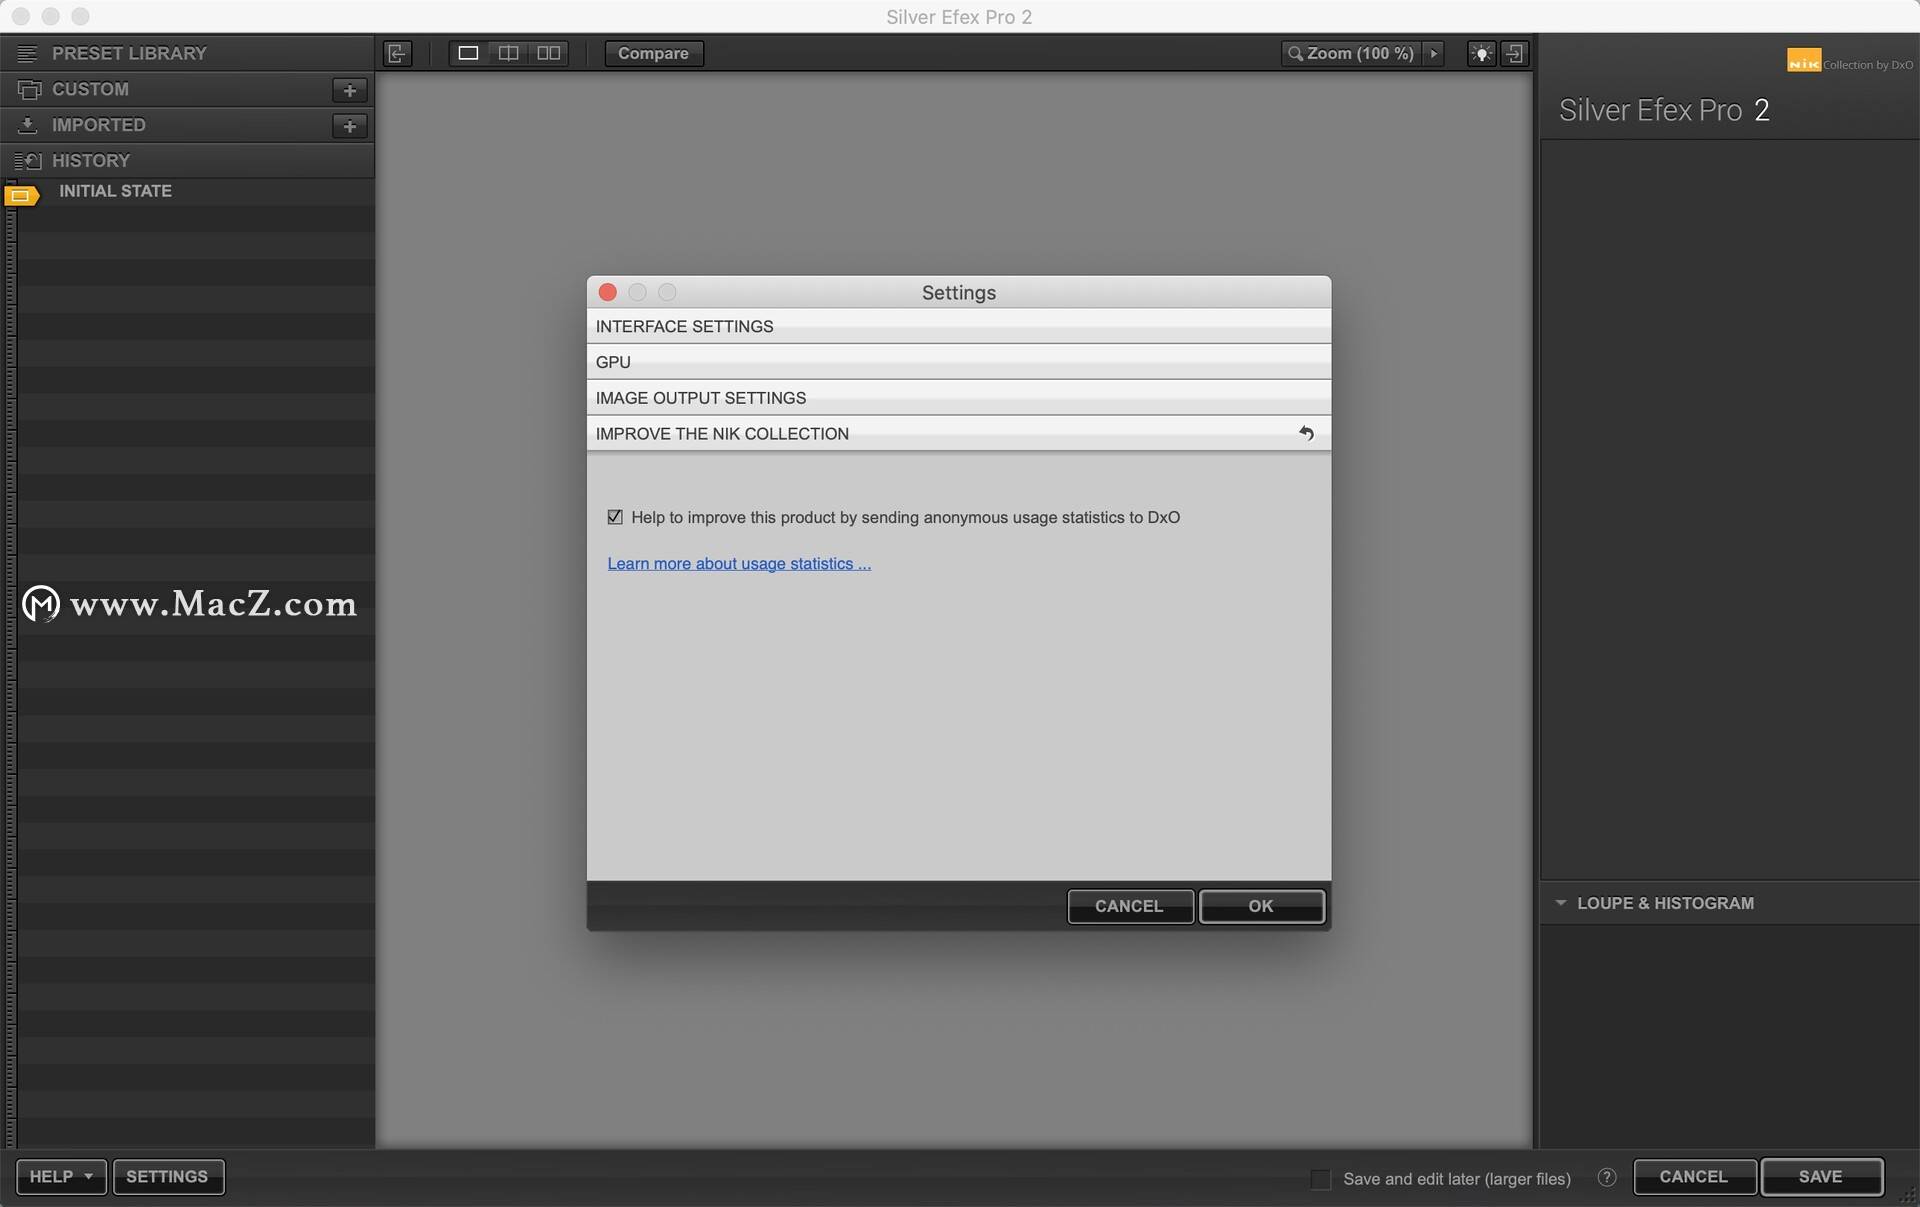Screen dimensions: 1920x1207
Task: Import a preset with plus button
Action: click(x=349, y=126)
